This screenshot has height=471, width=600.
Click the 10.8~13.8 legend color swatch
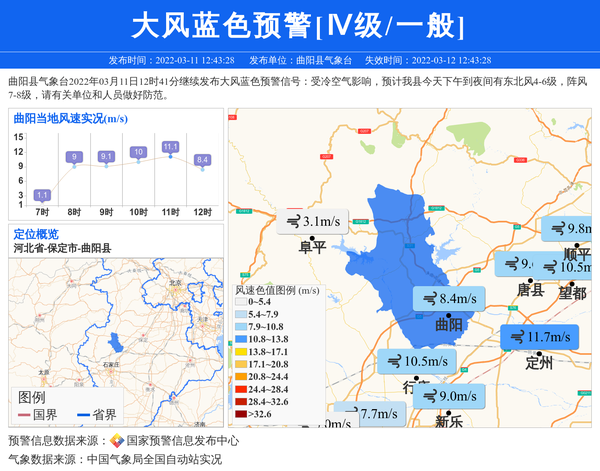pyautogui.click(x=240, y=339)
